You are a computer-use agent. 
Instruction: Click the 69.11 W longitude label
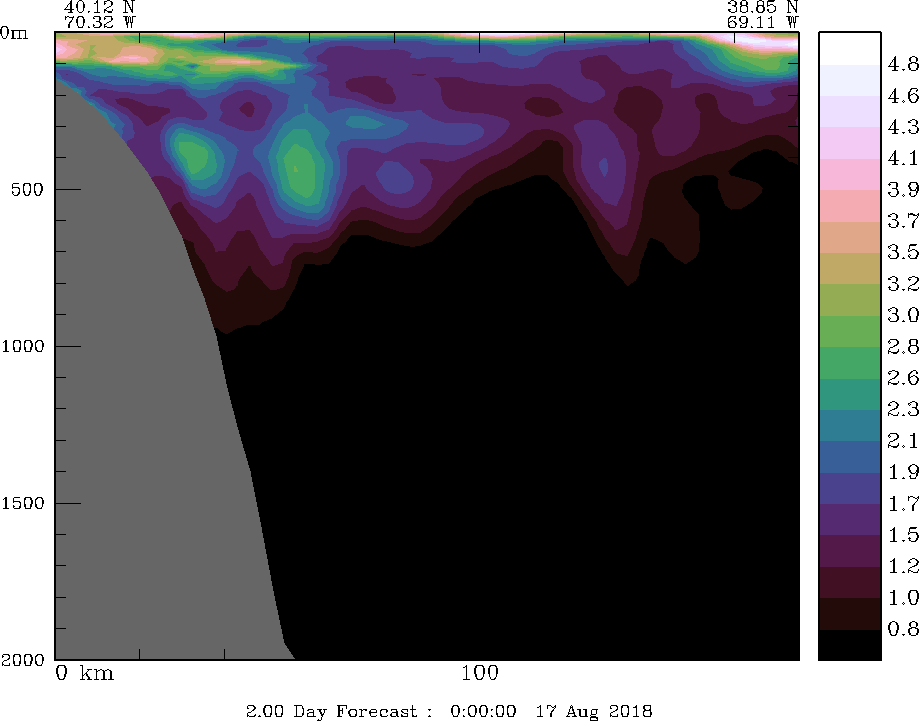(763, 22)
